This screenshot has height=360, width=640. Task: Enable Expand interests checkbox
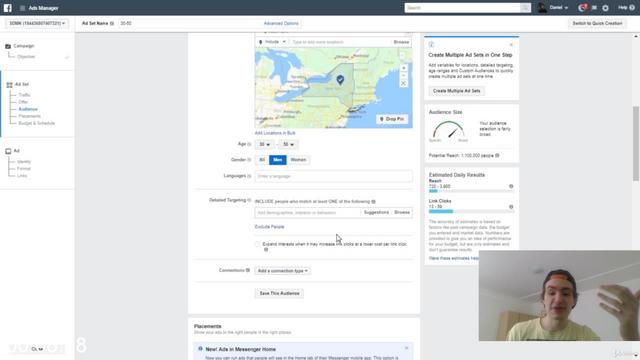pos(258,244)
